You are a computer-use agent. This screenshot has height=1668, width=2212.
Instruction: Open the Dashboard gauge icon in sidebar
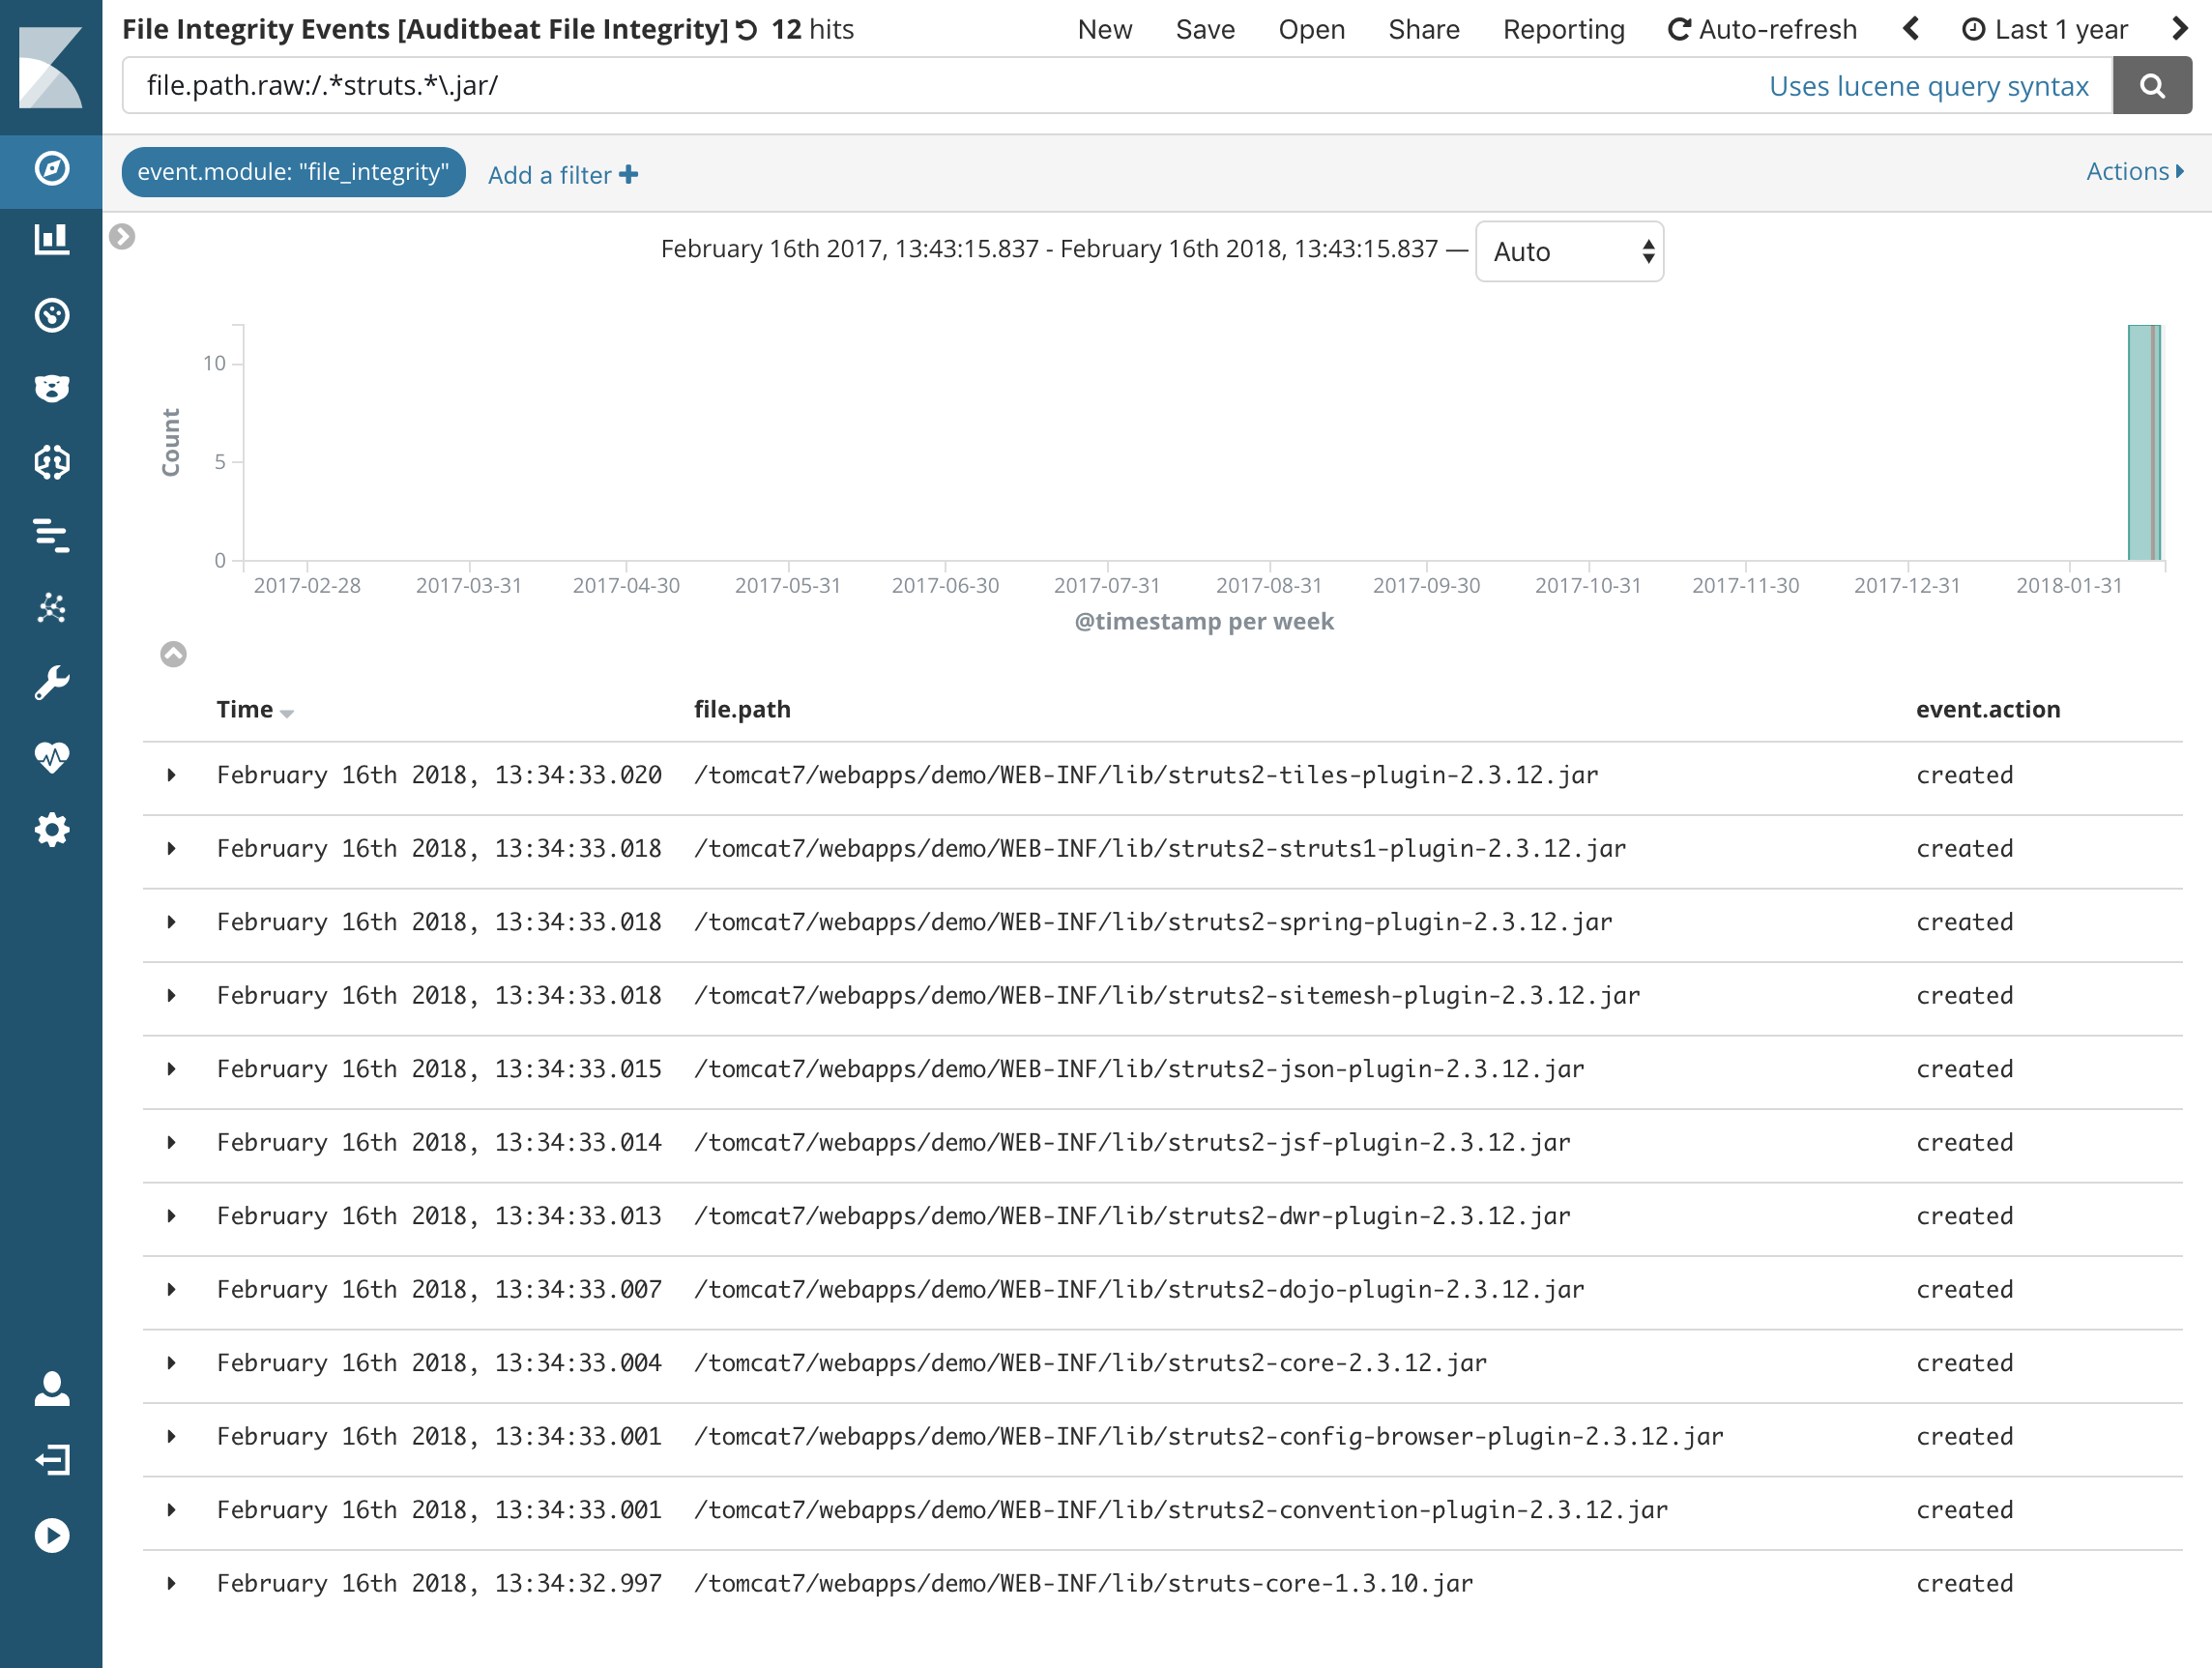(51, 315)
